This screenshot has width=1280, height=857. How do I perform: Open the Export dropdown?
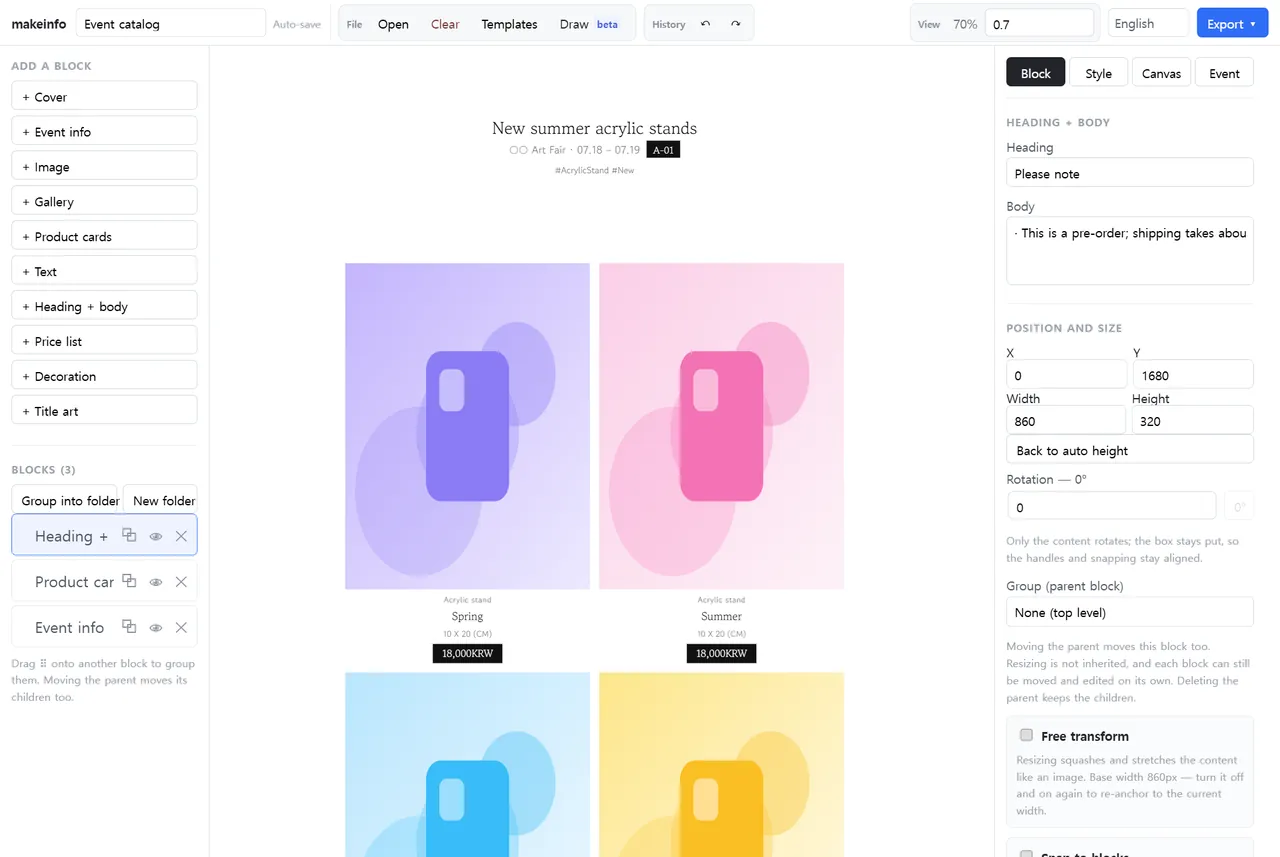click(1232, 24)
